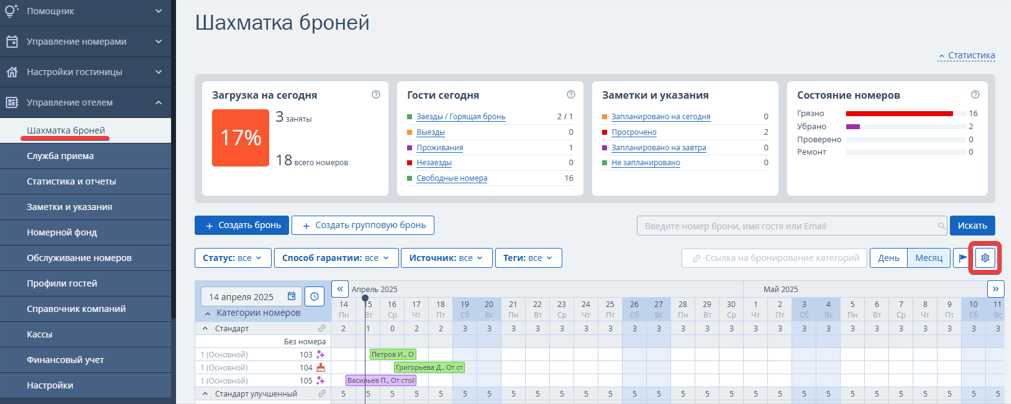Click the clock icon next to date field
This screenshot has width=1011, height=404.
coord(314,296)
